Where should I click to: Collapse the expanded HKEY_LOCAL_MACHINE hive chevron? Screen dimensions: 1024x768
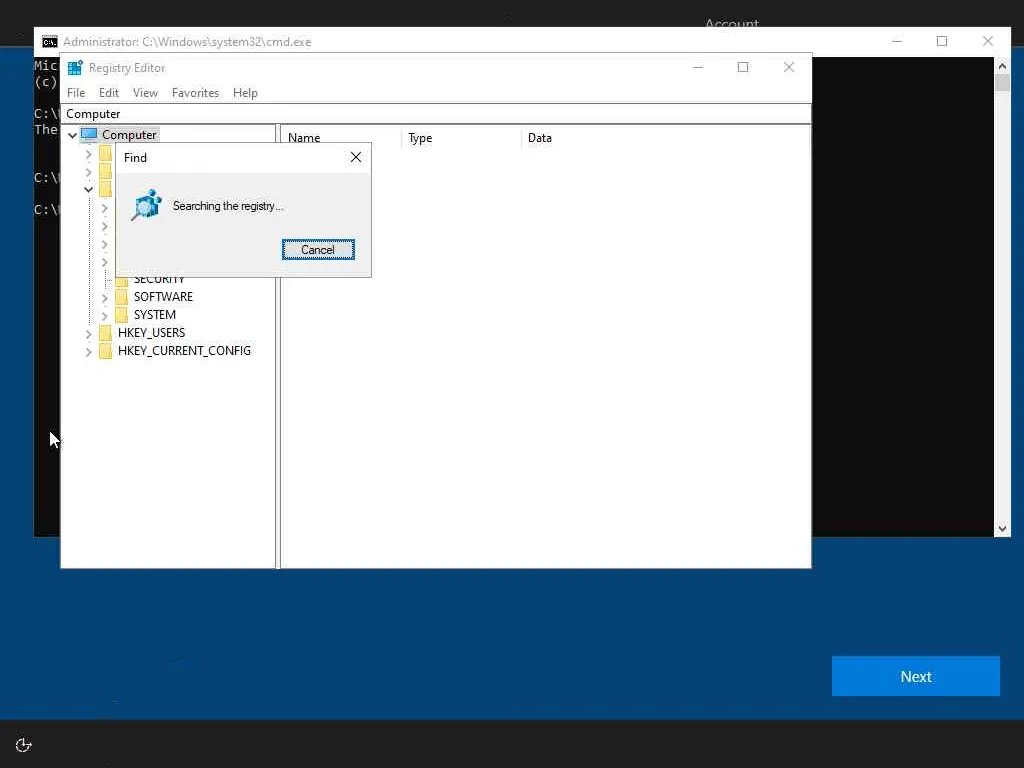point(88,190)
